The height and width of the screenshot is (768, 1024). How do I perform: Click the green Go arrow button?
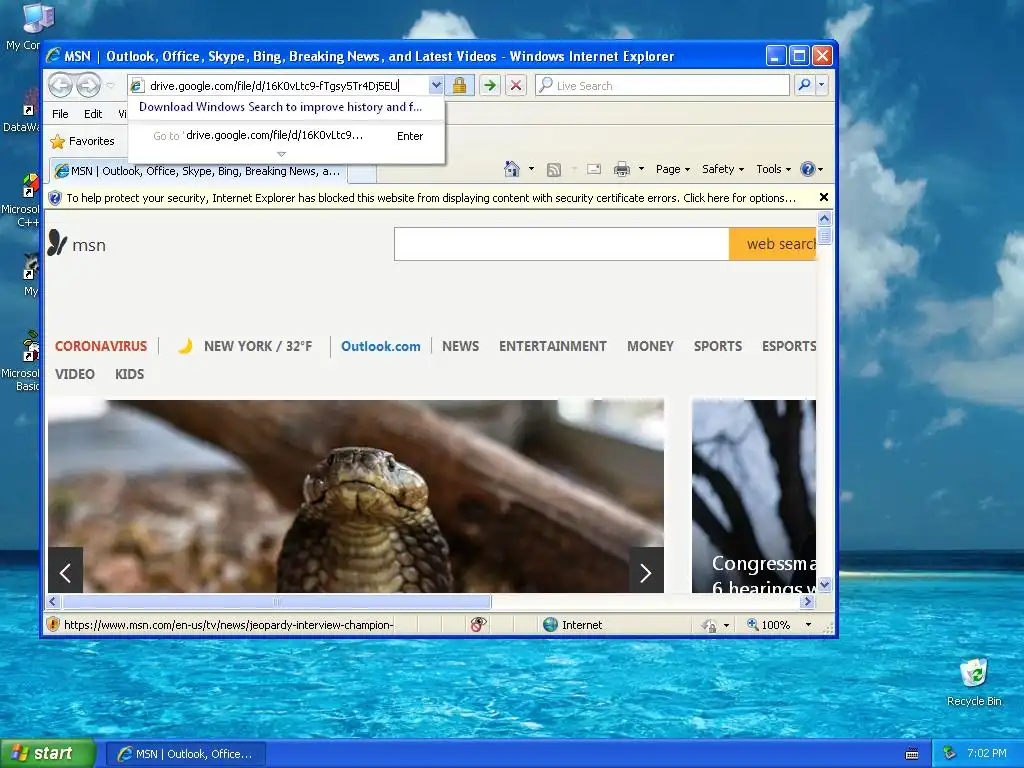[490, 85]
